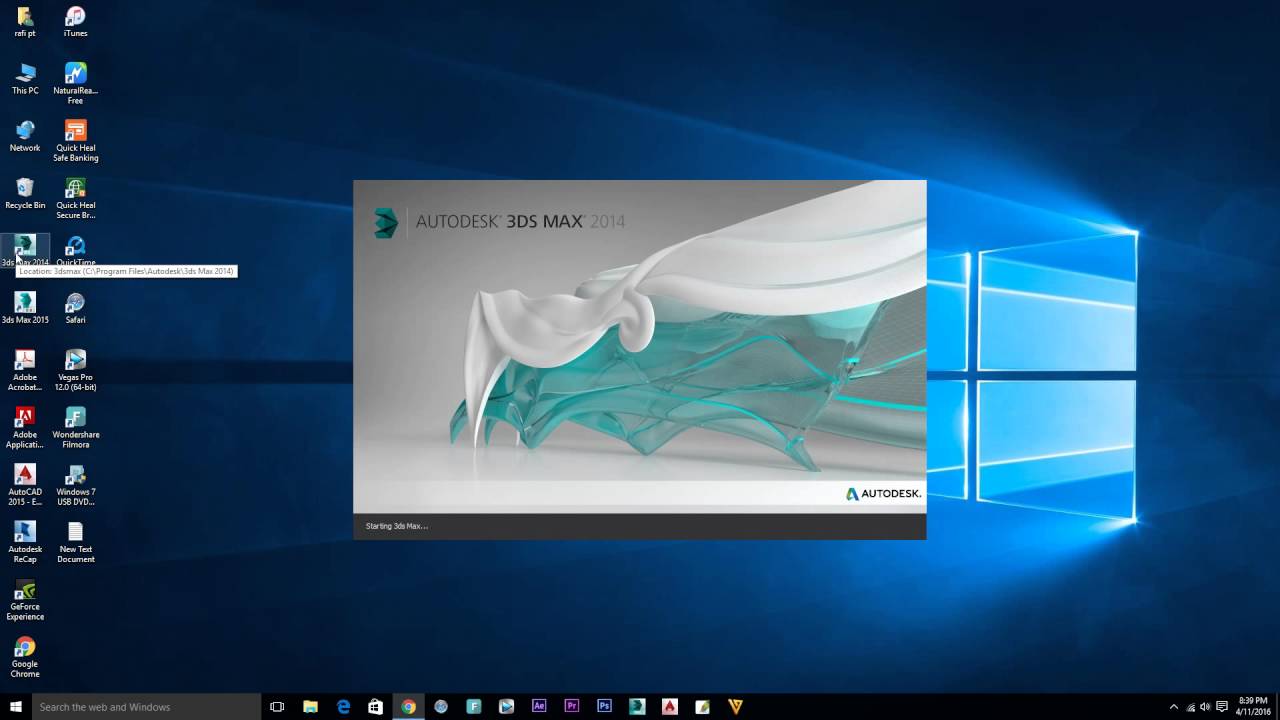
Task: Open Windows 7 USB DVD tool shortcut
Action: point(75,485)
